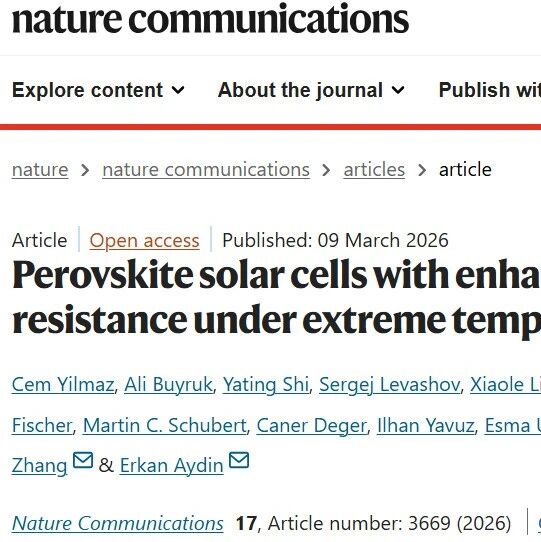
Task: Click author Sergej Levashov
Action: (390, 384)
